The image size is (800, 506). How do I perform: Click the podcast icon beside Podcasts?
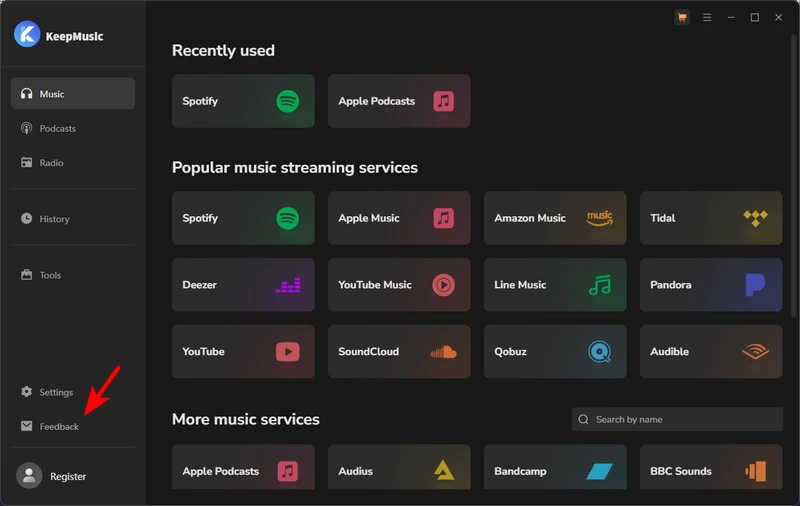click(27, 128)
